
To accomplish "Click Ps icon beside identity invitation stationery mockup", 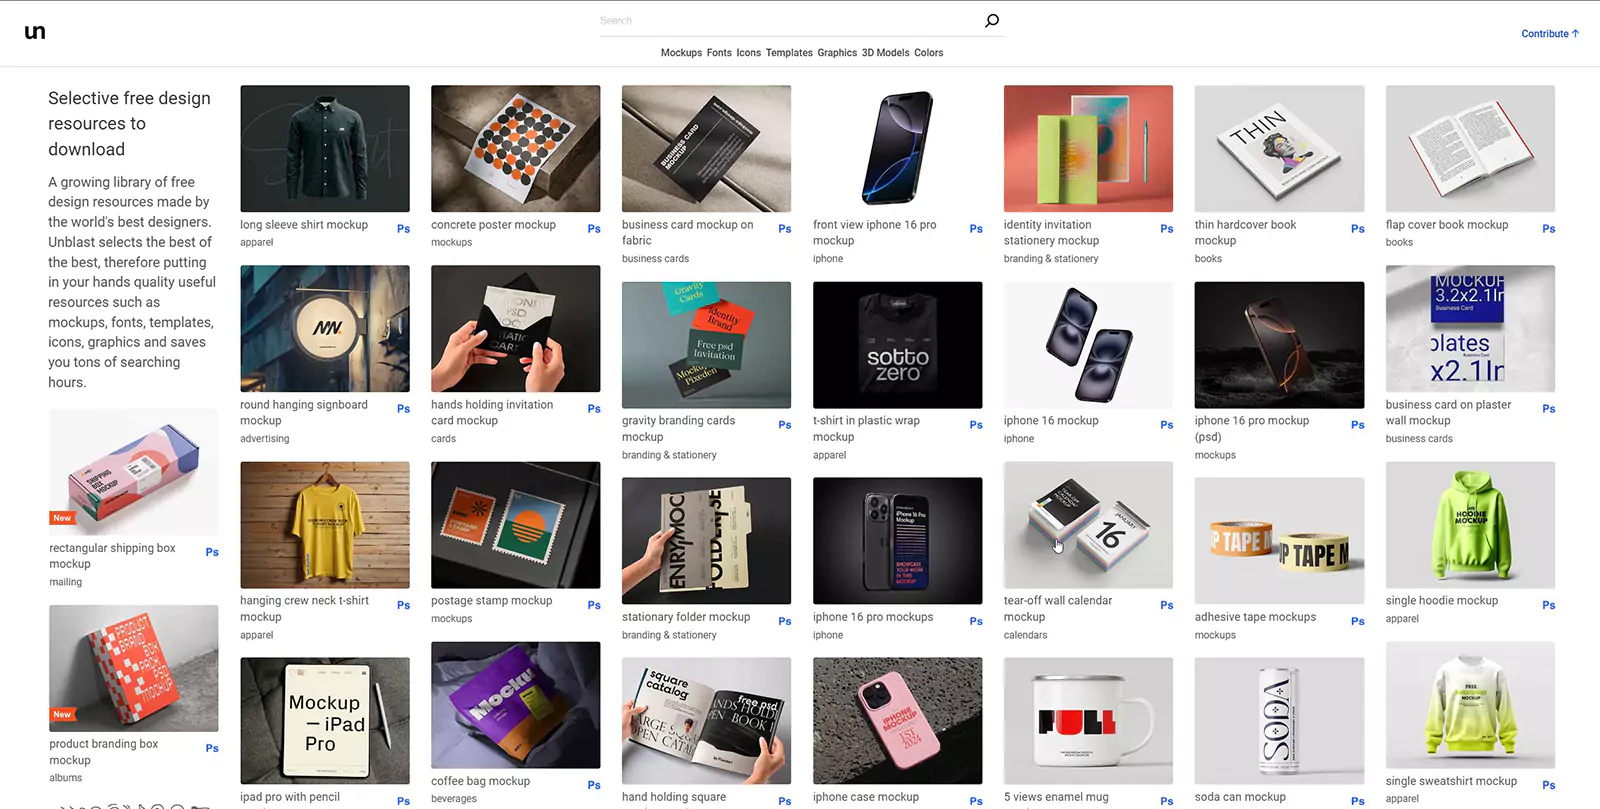I will tap(1166, 229).
